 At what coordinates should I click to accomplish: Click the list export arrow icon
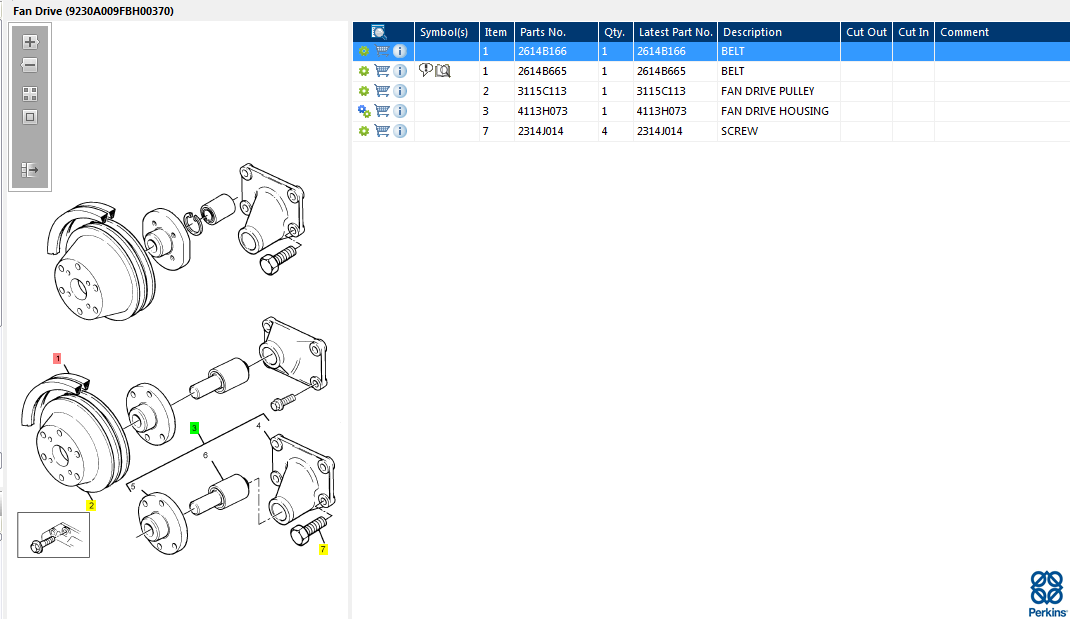30,170
